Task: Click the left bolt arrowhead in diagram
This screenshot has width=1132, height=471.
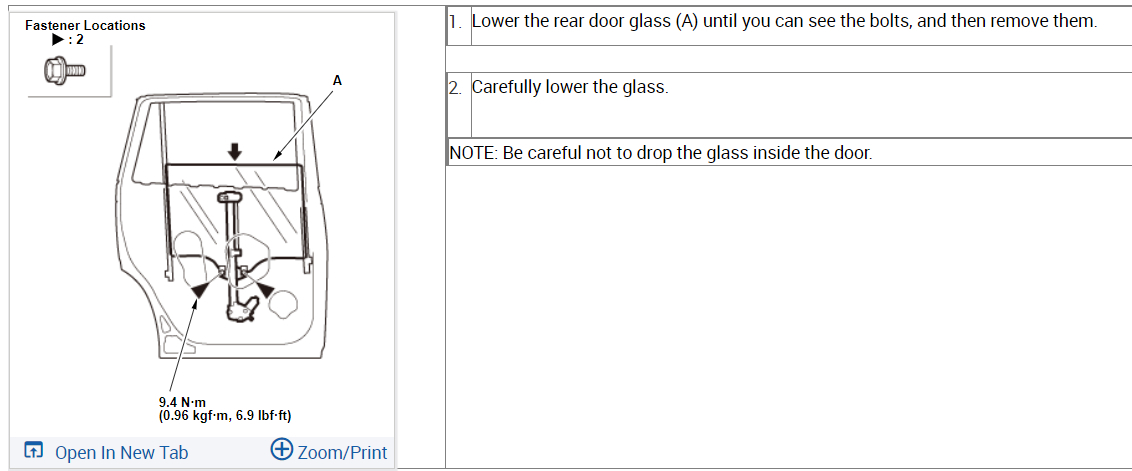Action: coord(201,288)
